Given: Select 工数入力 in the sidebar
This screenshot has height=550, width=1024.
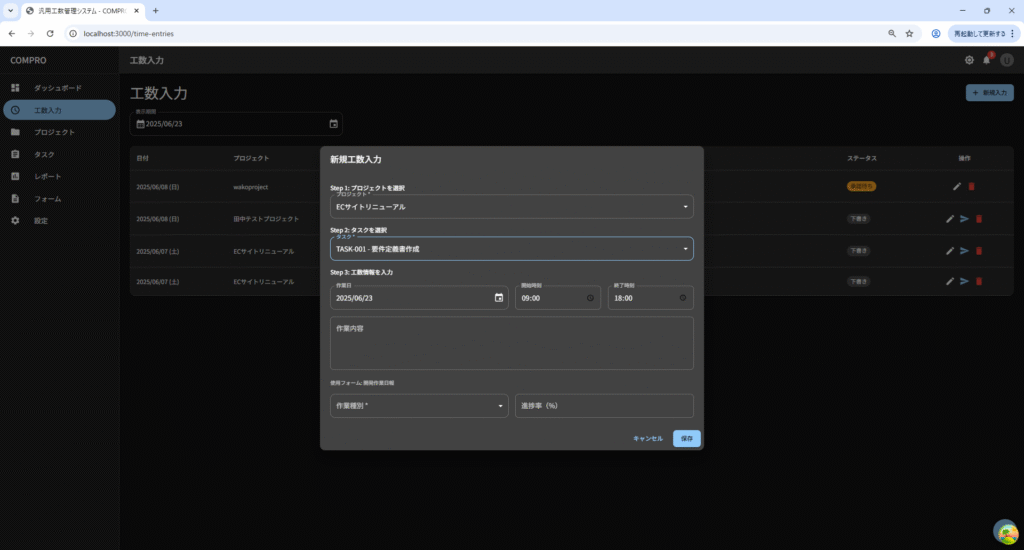Looking at the screenshot, I should (x=59, y=110).
